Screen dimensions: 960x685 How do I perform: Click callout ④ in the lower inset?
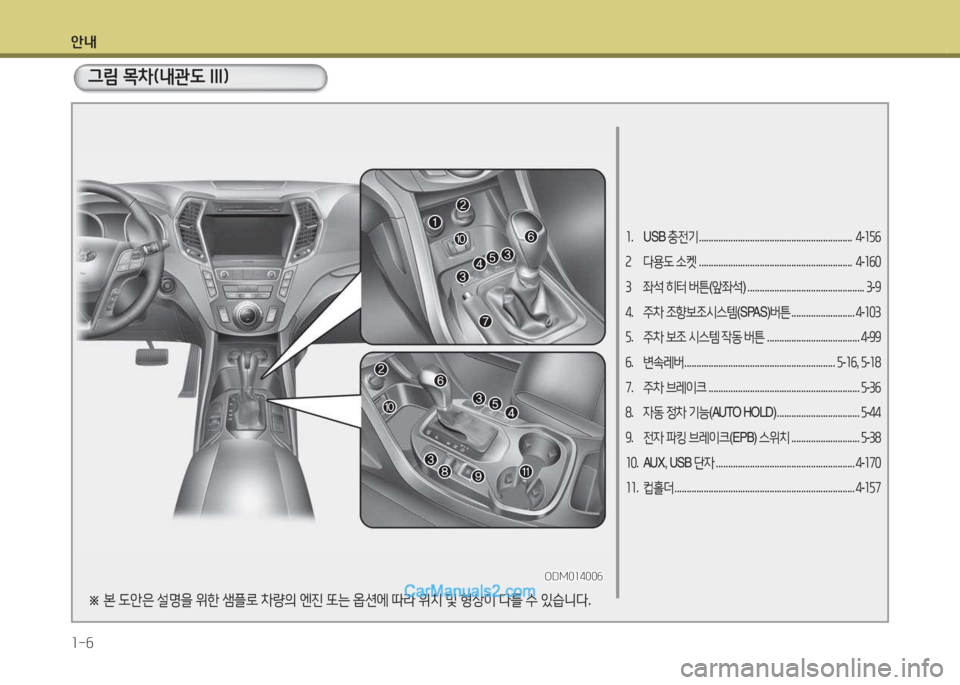click(511, 413)
